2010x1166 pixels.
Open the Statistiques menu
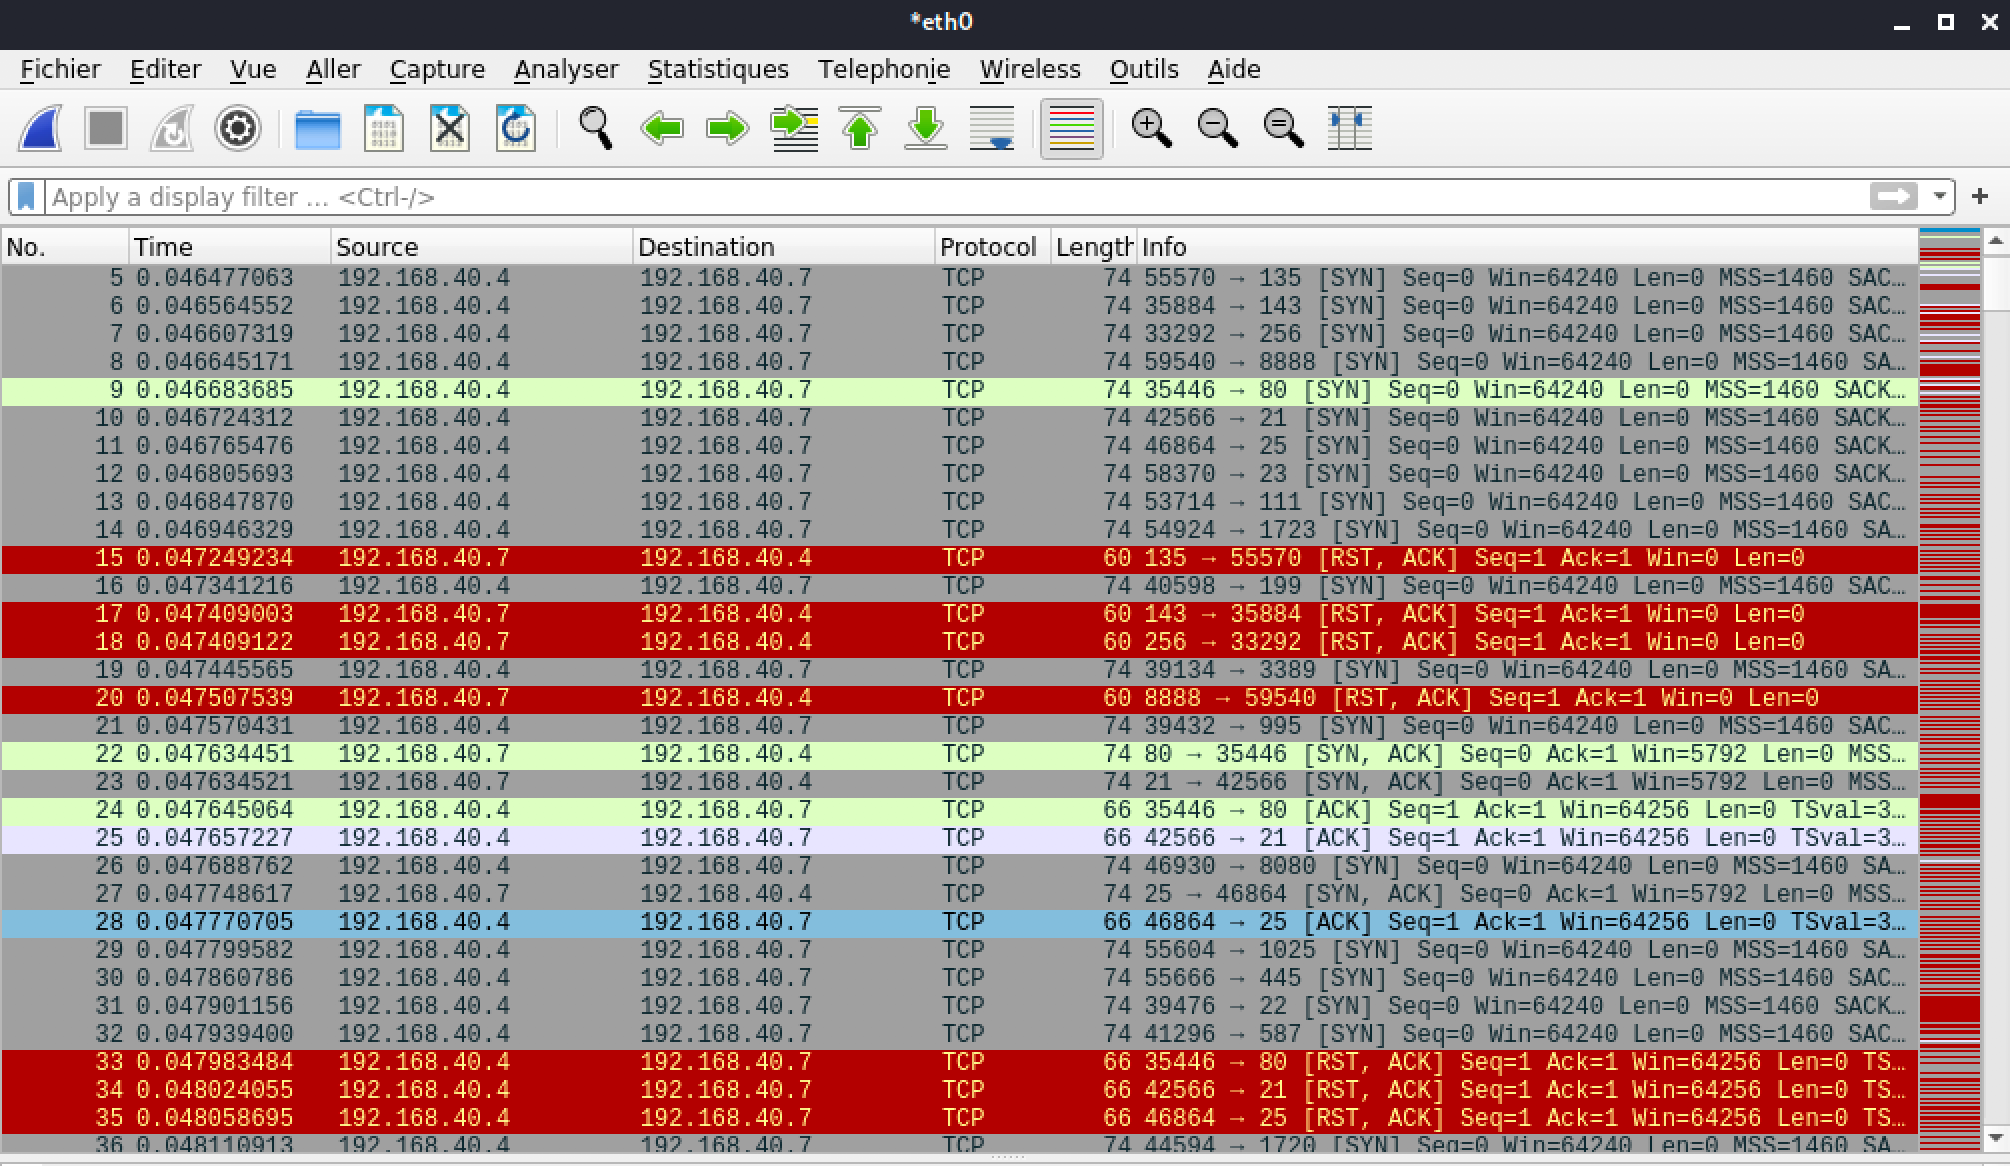click(718, 69)
